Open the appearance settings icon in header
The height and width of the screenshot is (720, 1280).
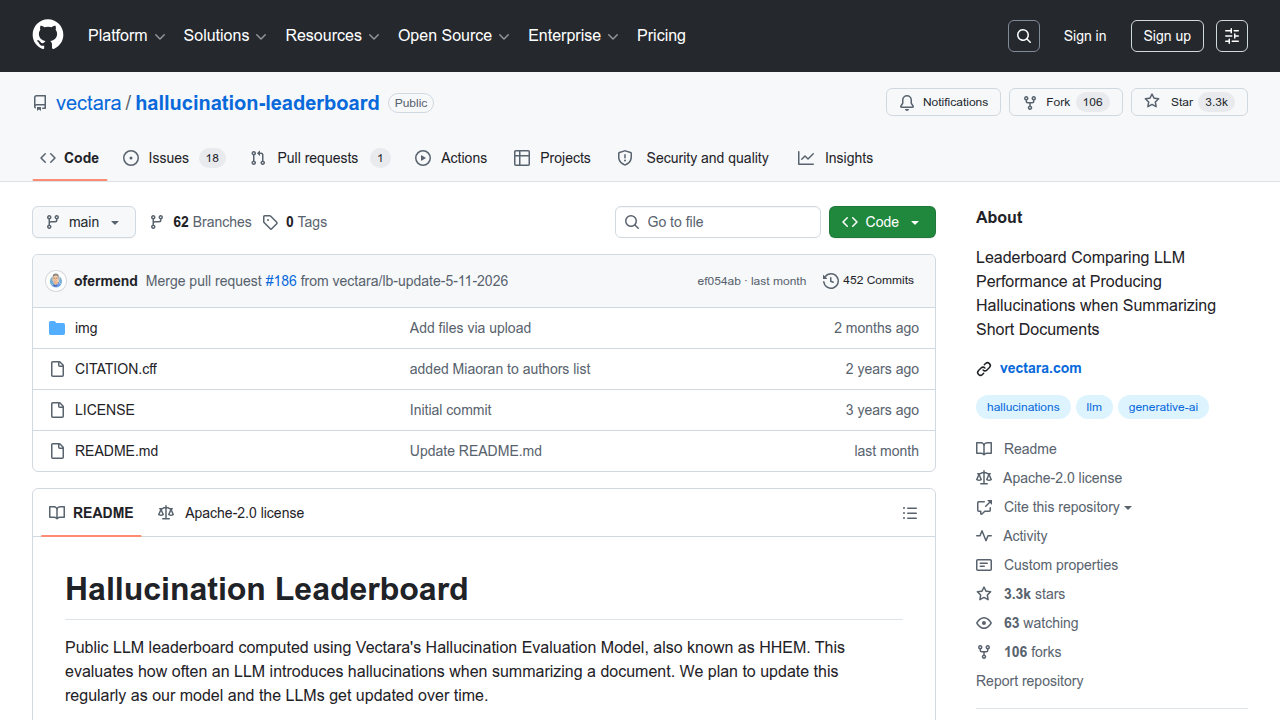click(x=1232, y=36)
